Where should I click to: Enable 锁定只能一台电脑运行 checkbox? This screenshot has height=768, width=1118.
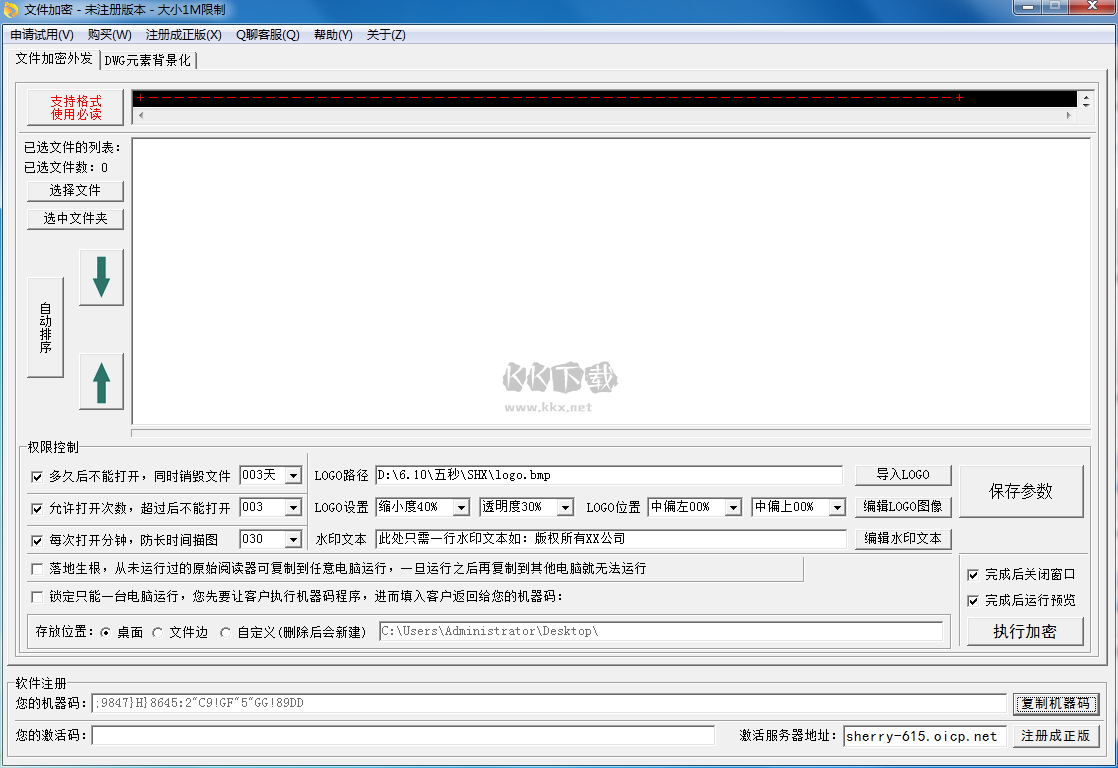pos(37,597)
